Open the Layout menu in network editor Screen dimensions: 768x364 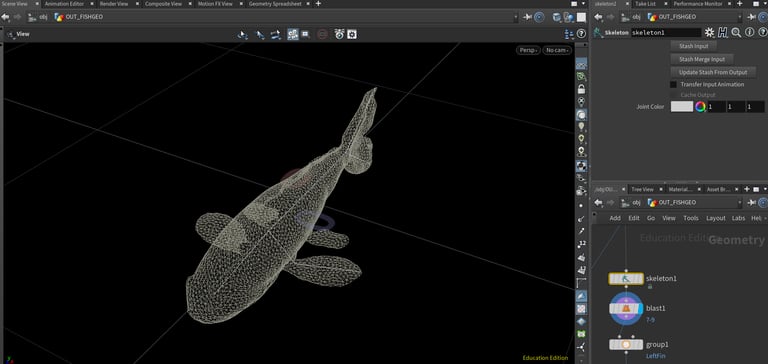[x=716, y=218]
